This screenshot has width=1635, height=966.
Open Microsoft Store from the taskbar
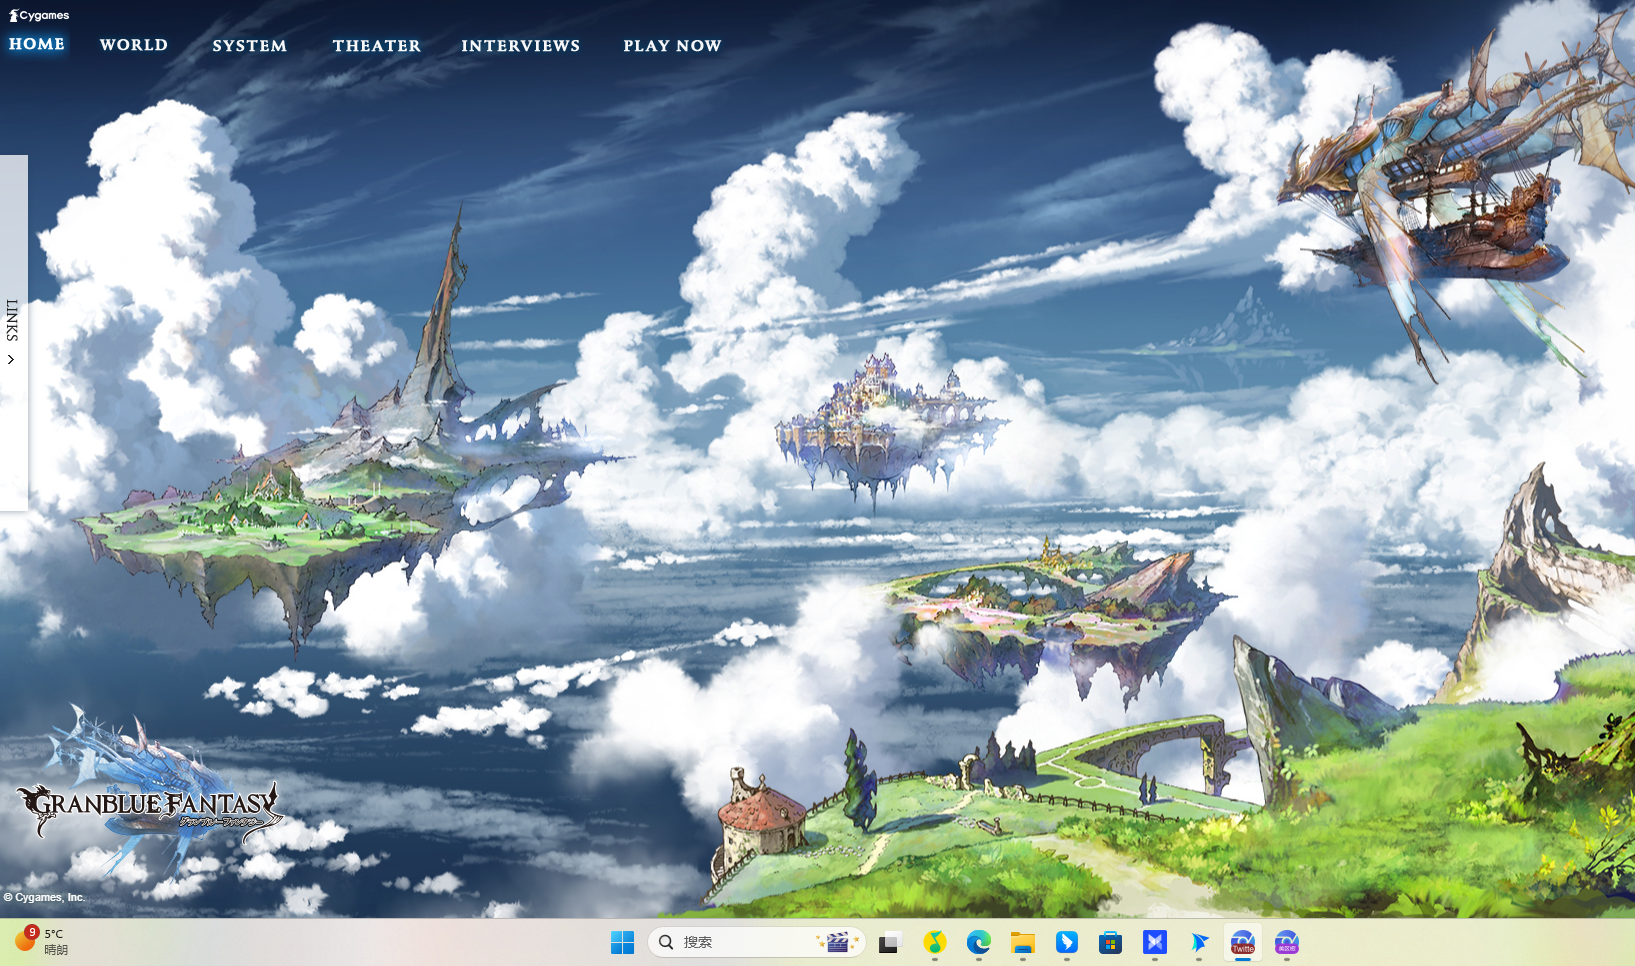click(x=1110, y=942)
